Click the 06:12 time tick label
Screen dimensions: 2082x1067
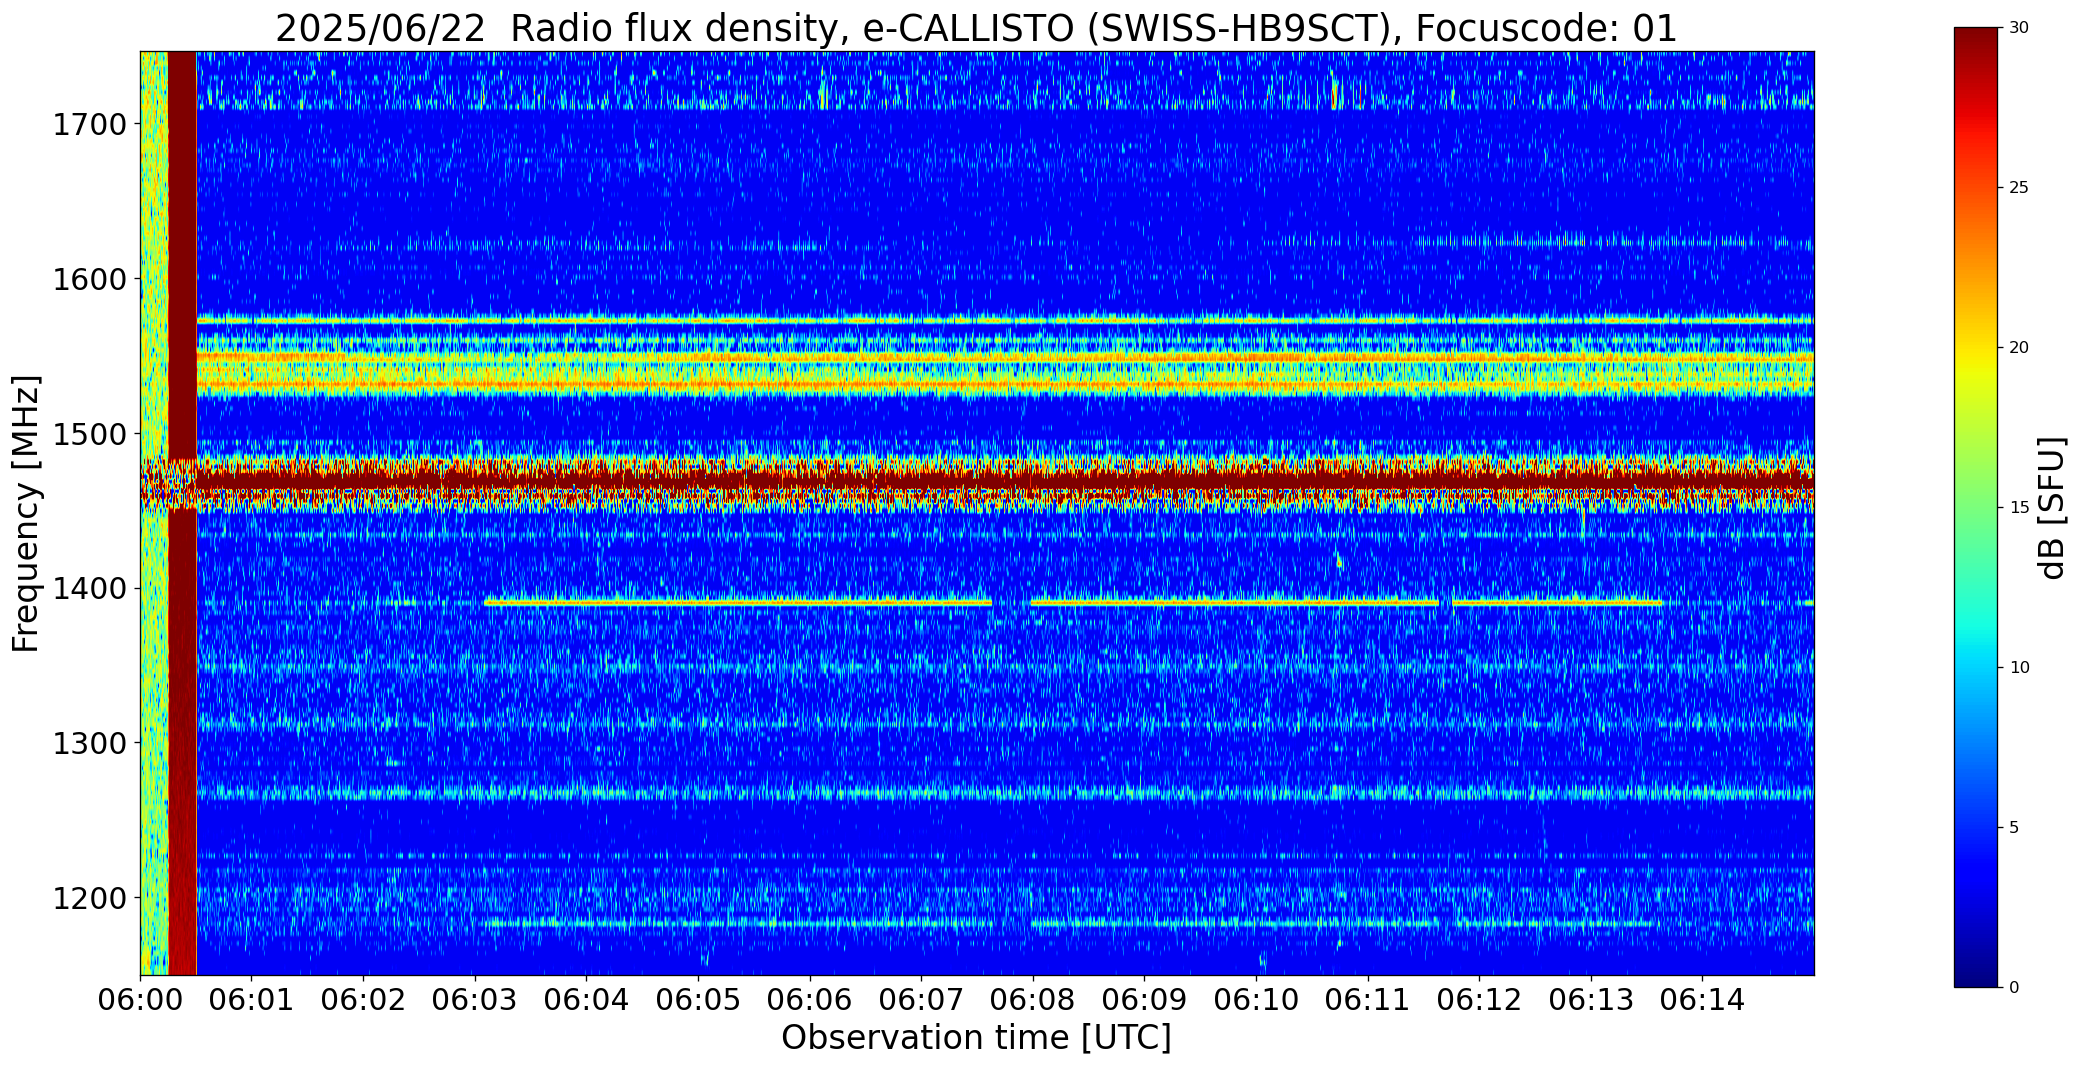click(x=1479, y=1000)
